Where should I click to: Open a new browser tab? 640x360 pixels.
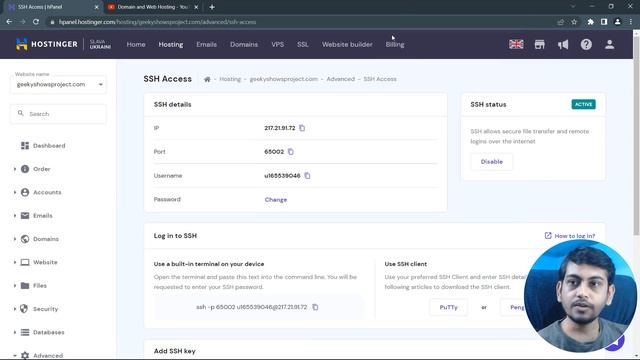point(212,7)
